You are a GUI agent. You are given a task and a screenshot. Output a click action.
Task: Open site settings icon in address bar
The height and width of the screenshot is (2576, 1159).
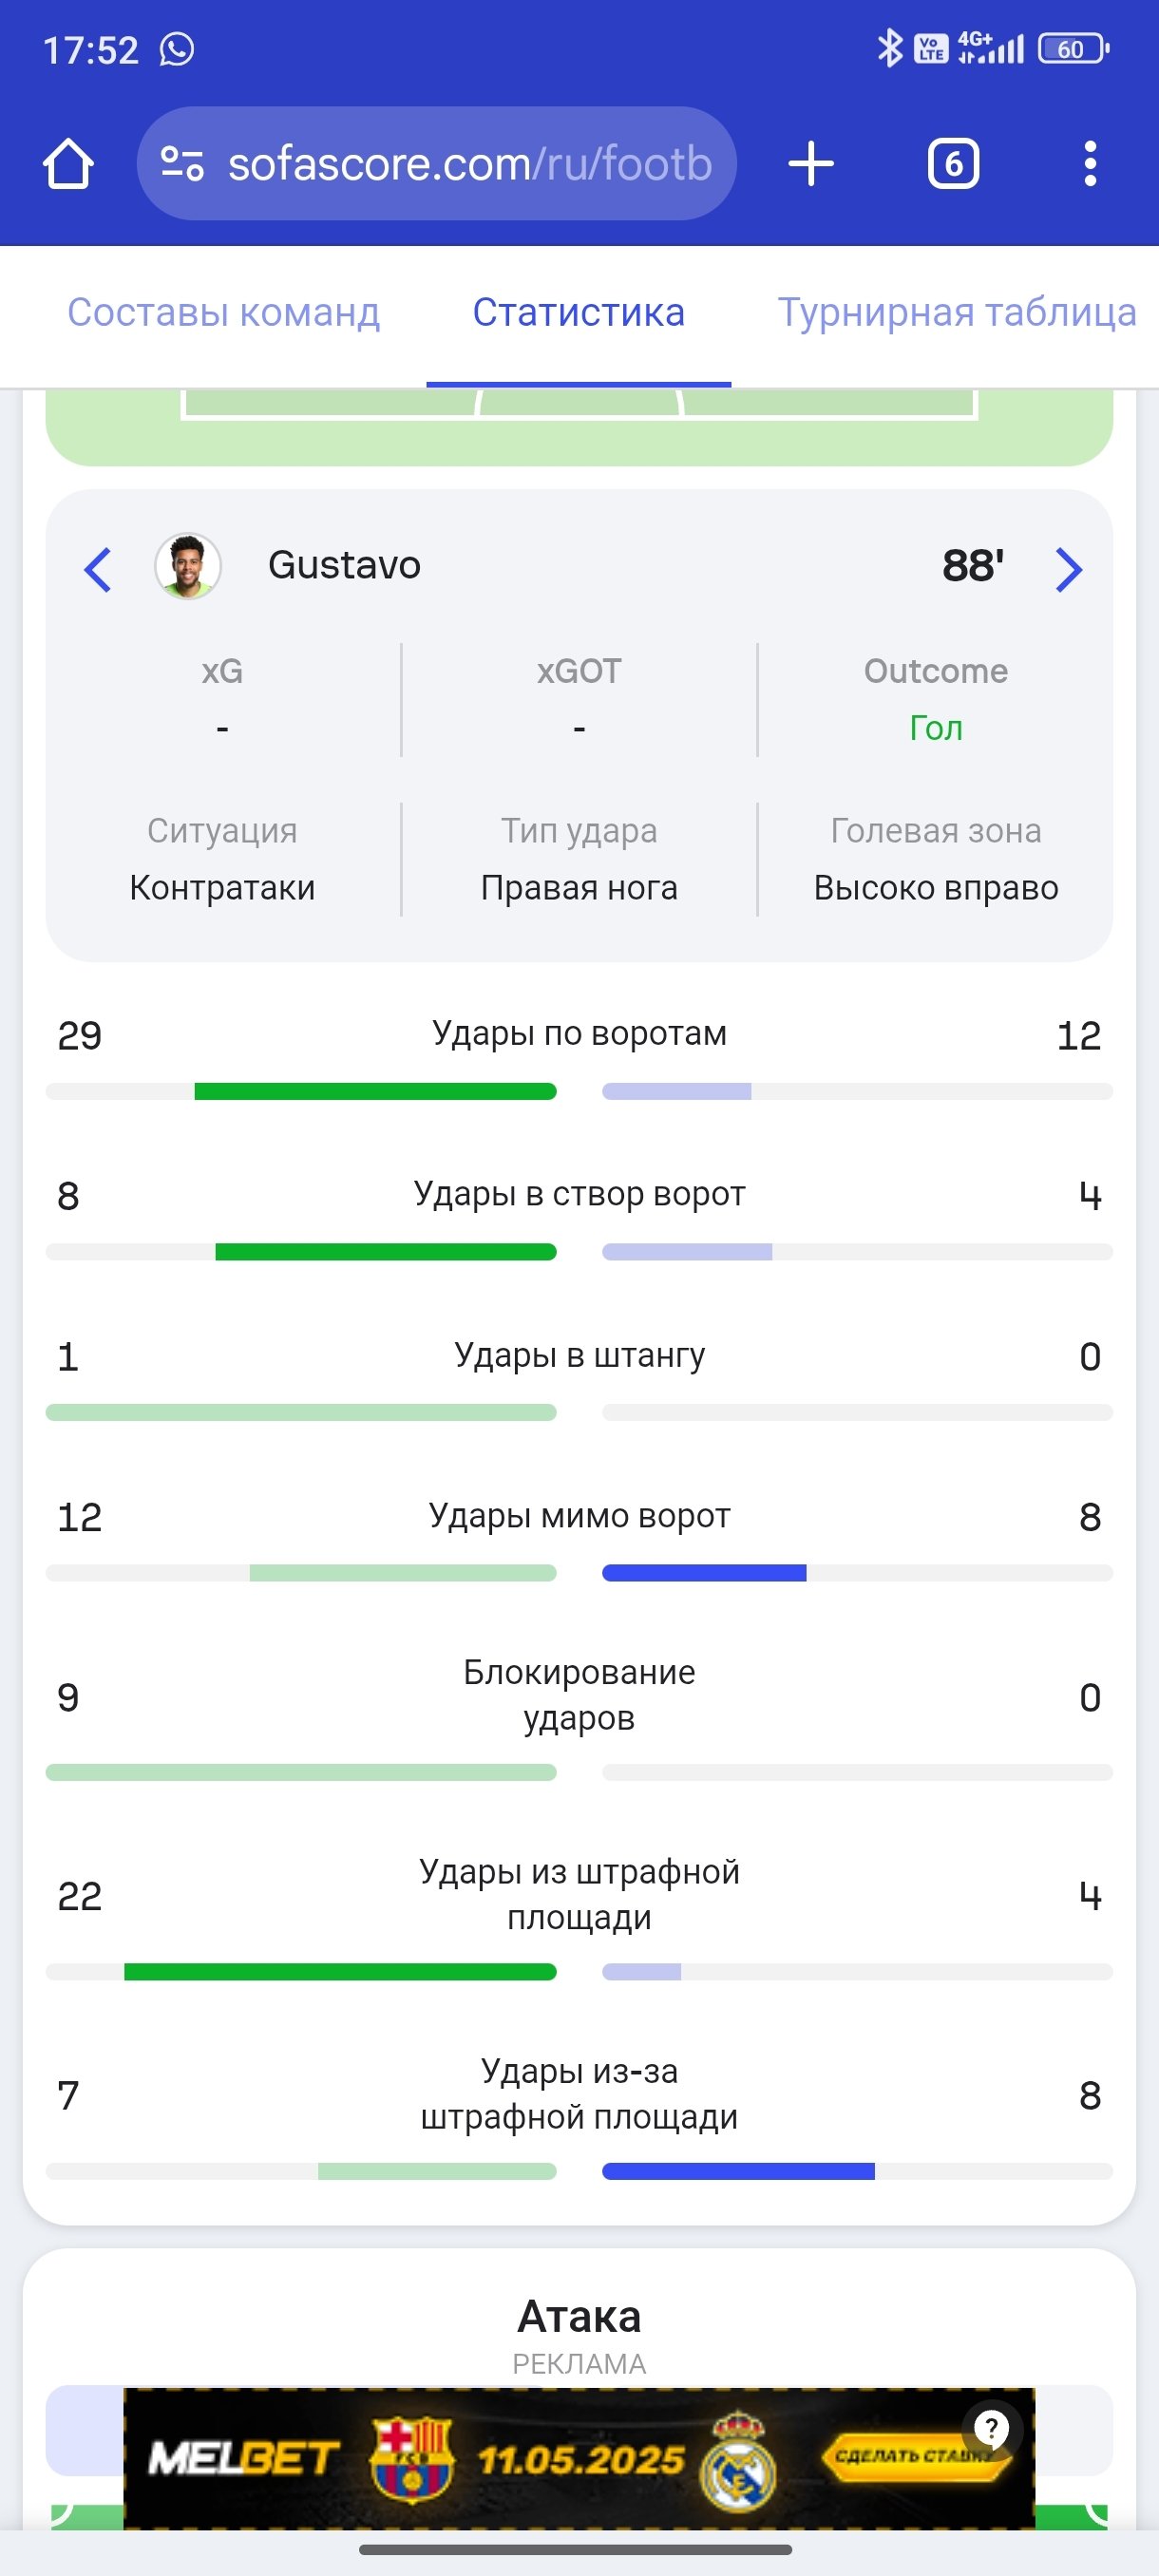[182, 164]
